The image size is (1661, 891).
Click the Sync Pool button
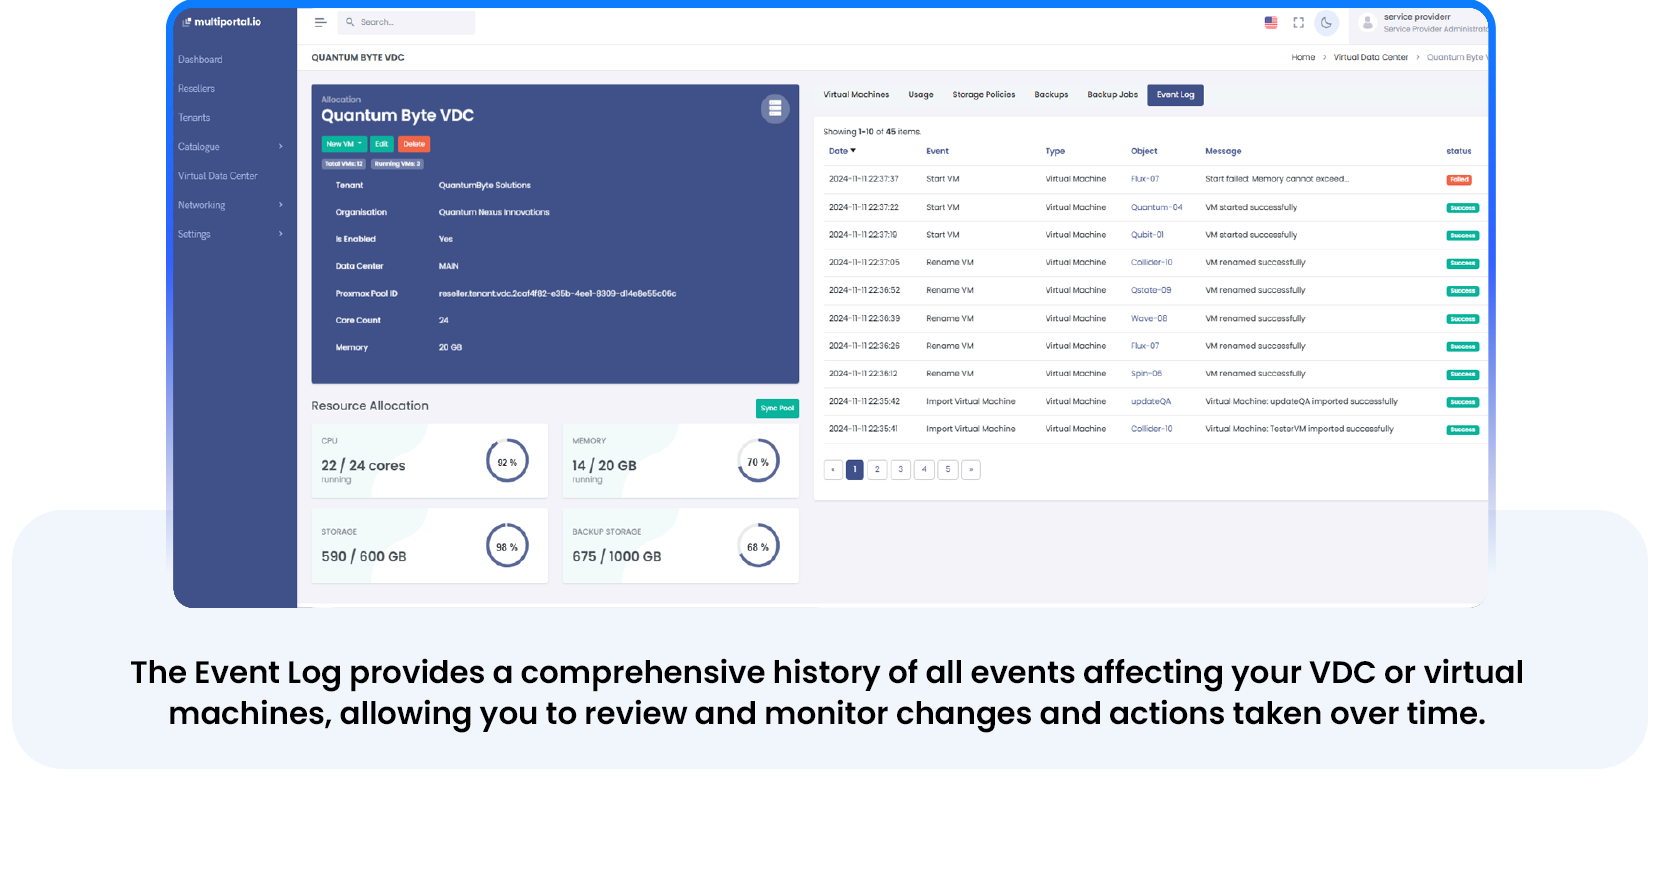coord(776,408)
